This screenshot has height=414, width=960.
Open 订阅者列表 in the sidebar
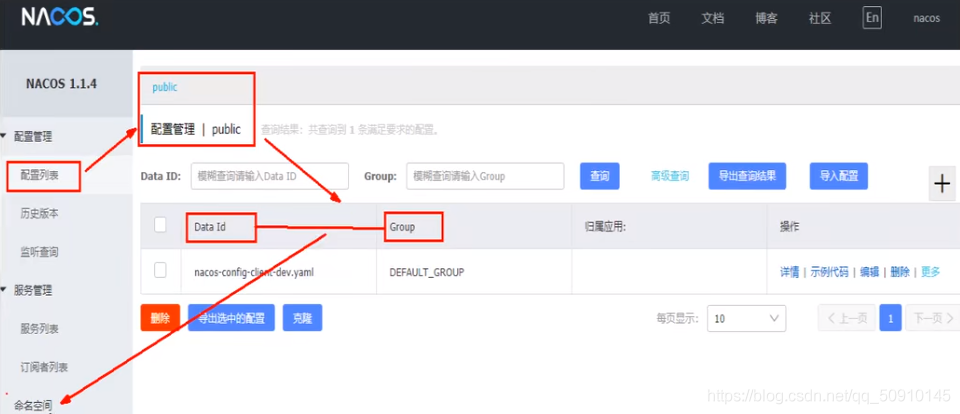point(44,367)
